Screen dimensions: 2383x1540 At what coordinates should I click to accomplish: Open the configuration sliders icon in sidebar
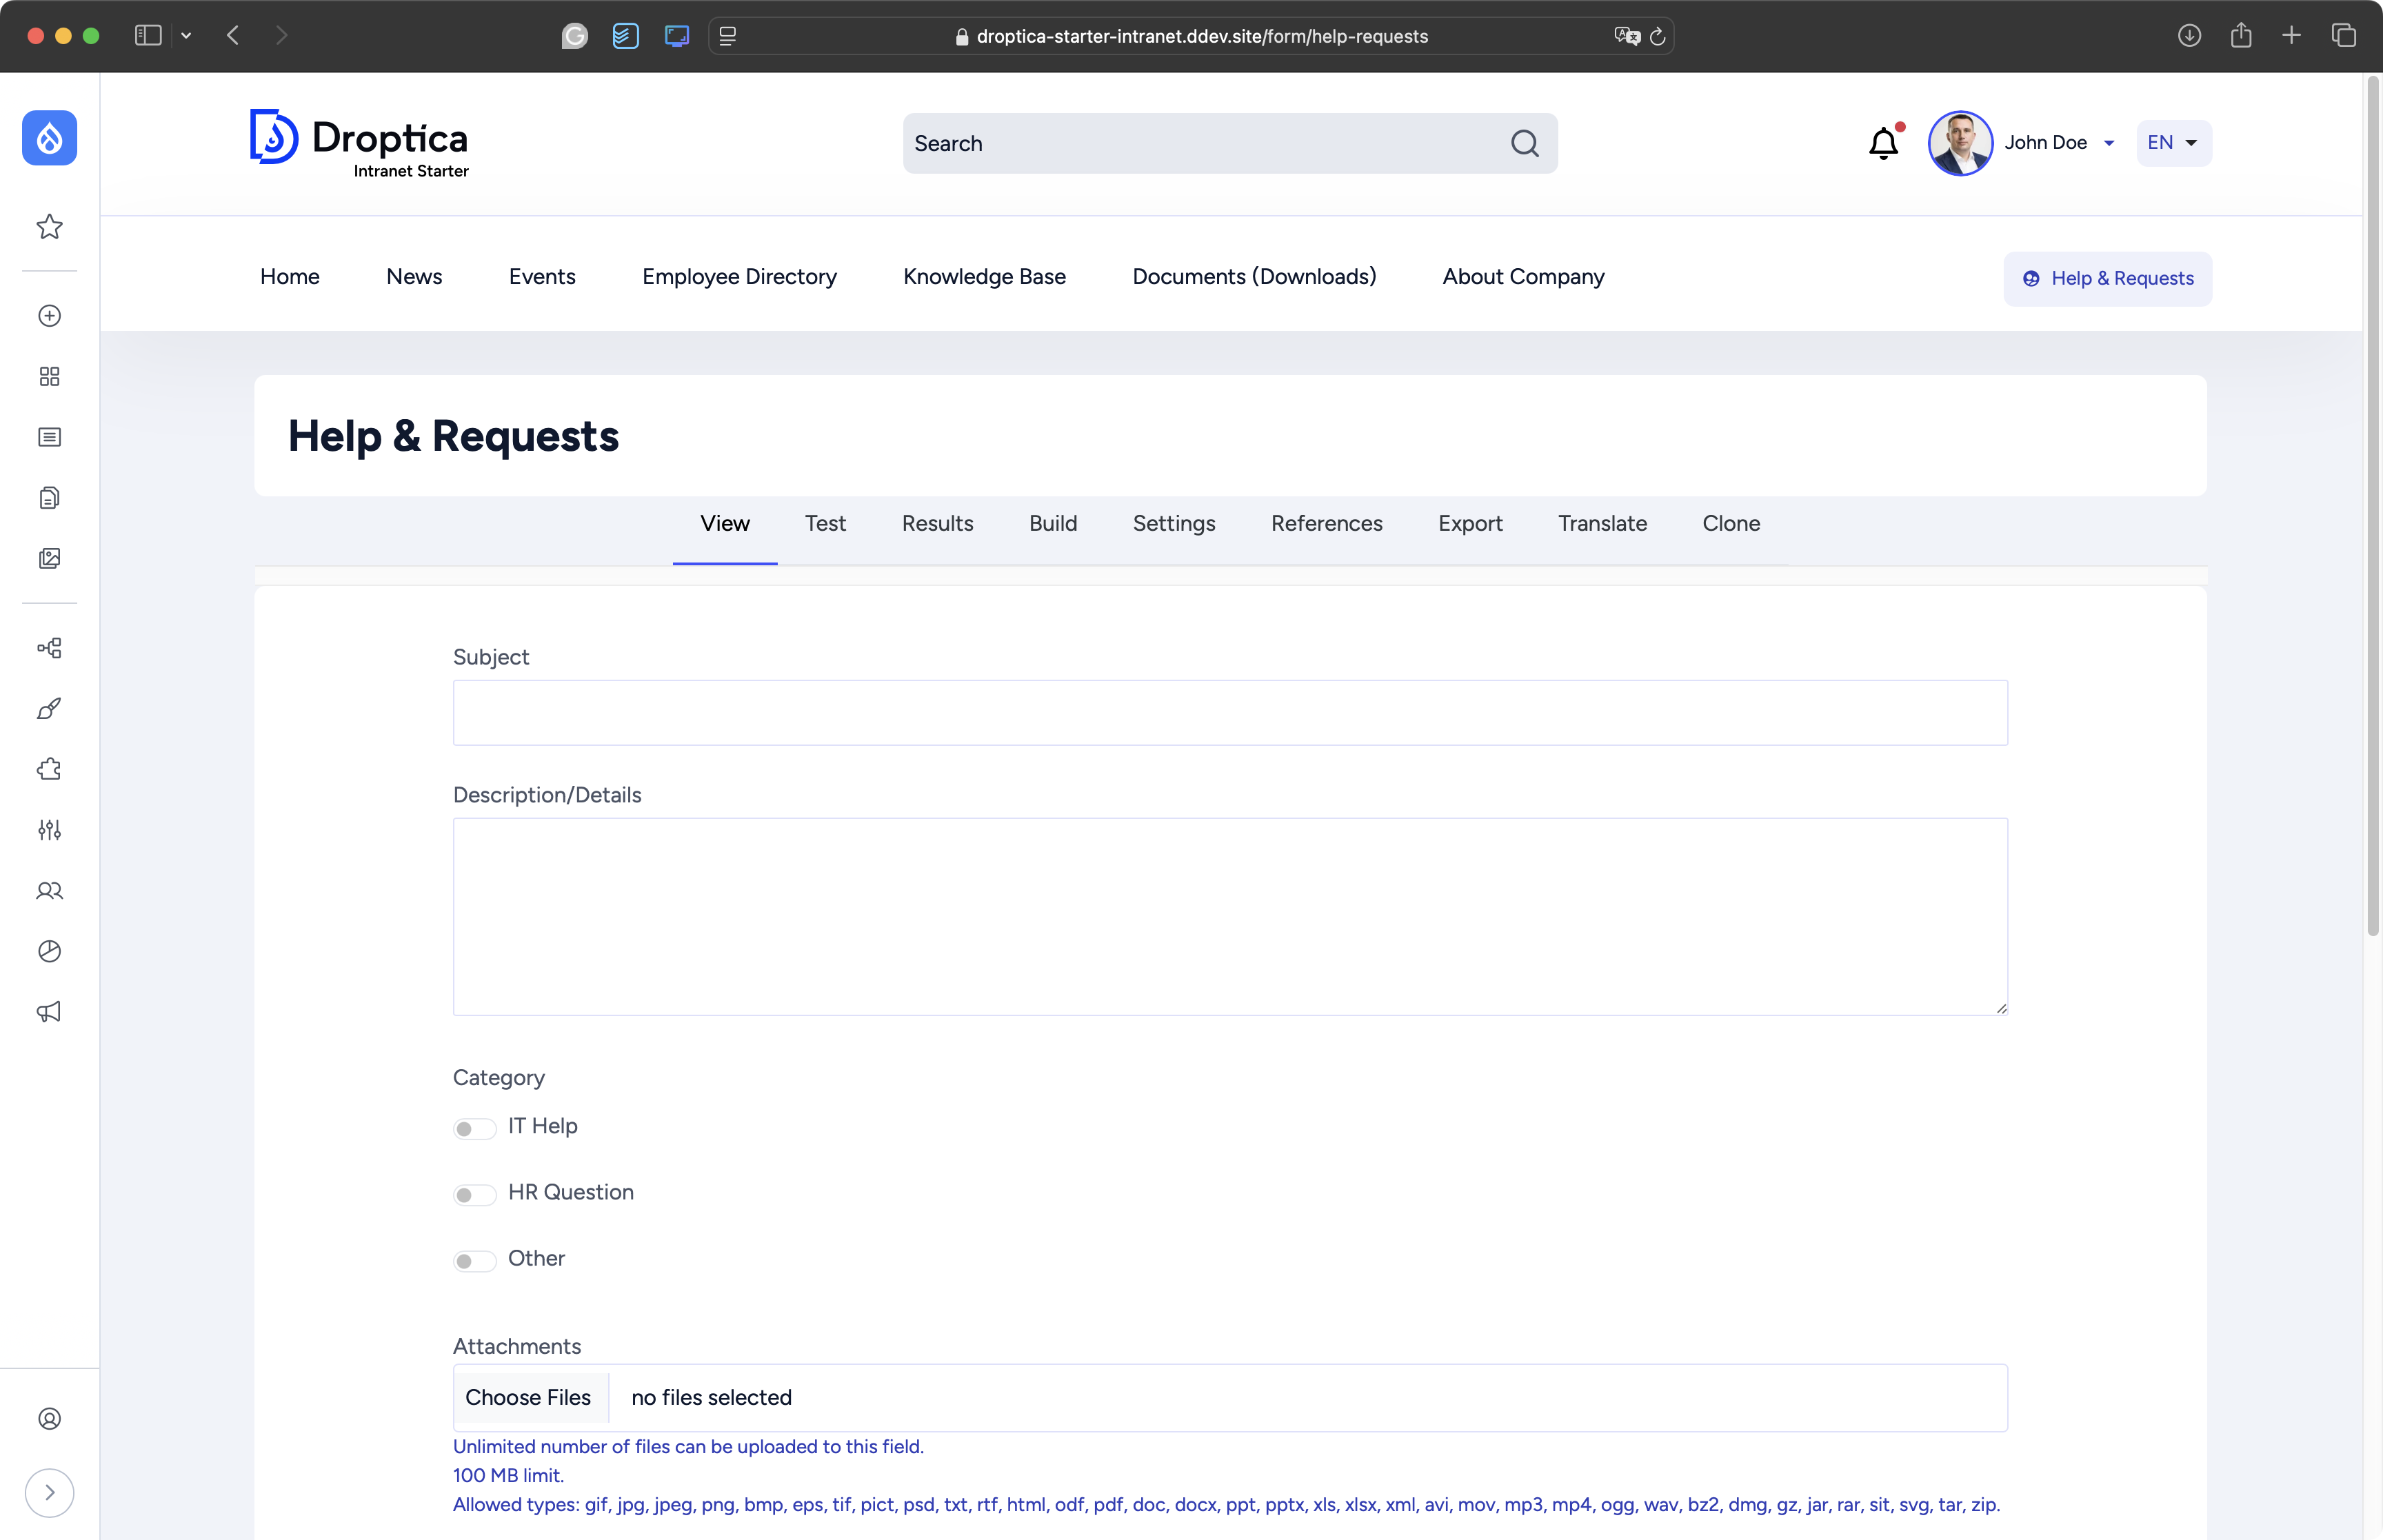(49, 830)
